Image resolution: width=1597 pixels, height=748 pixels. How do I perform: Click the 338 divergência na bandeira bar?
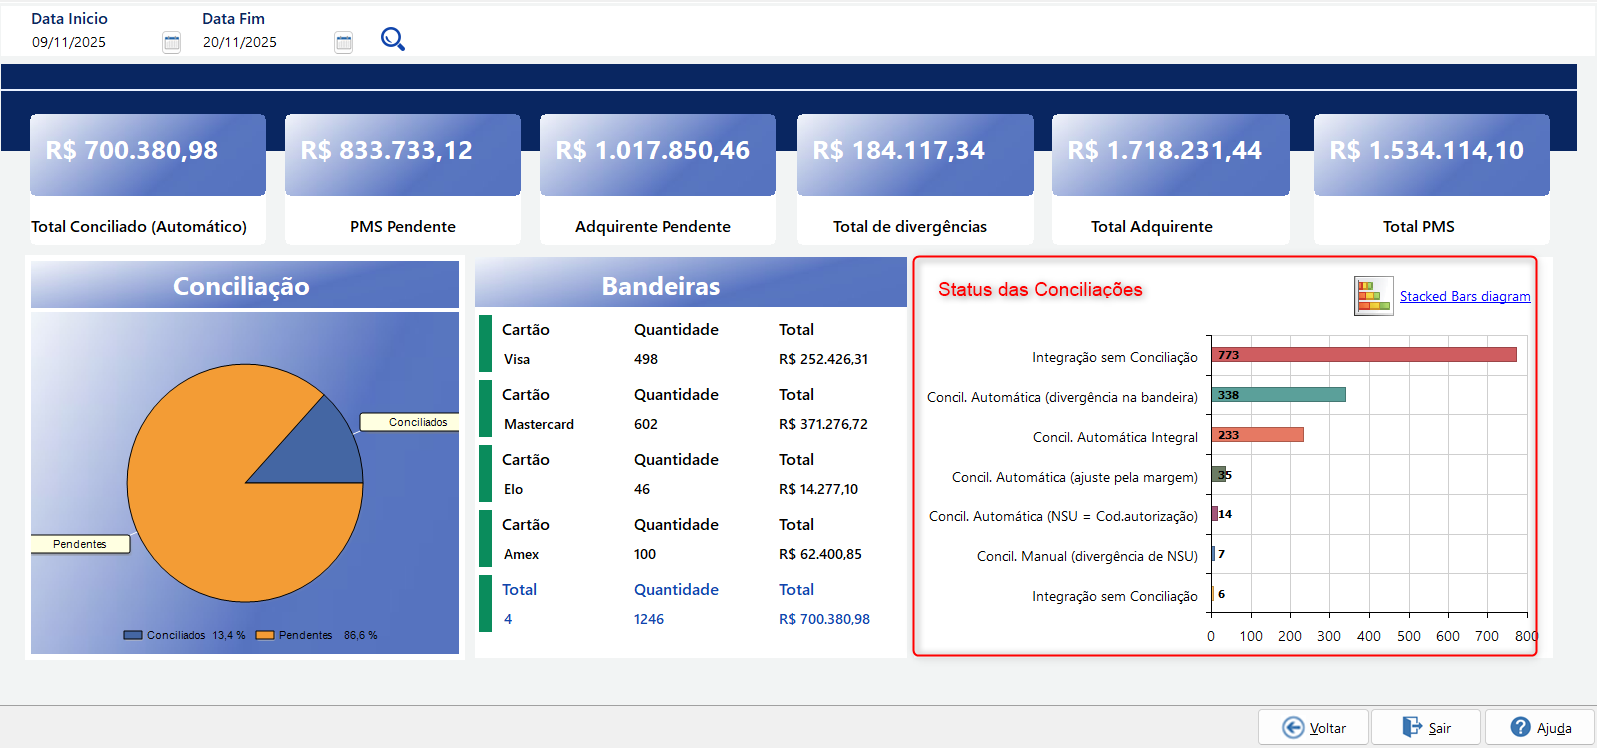(1278, 395)
